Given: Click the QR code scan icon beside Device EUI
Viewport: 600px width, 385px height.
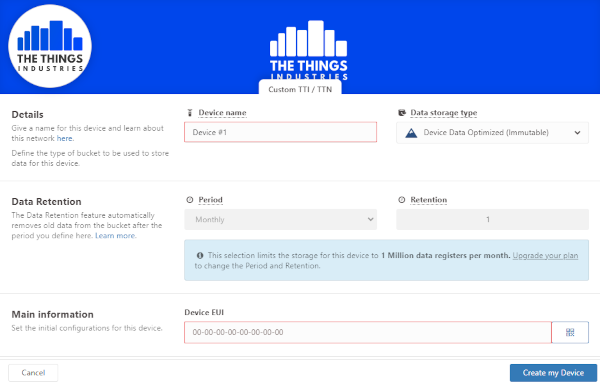Looking at the screenshot, I should point(570,332).
